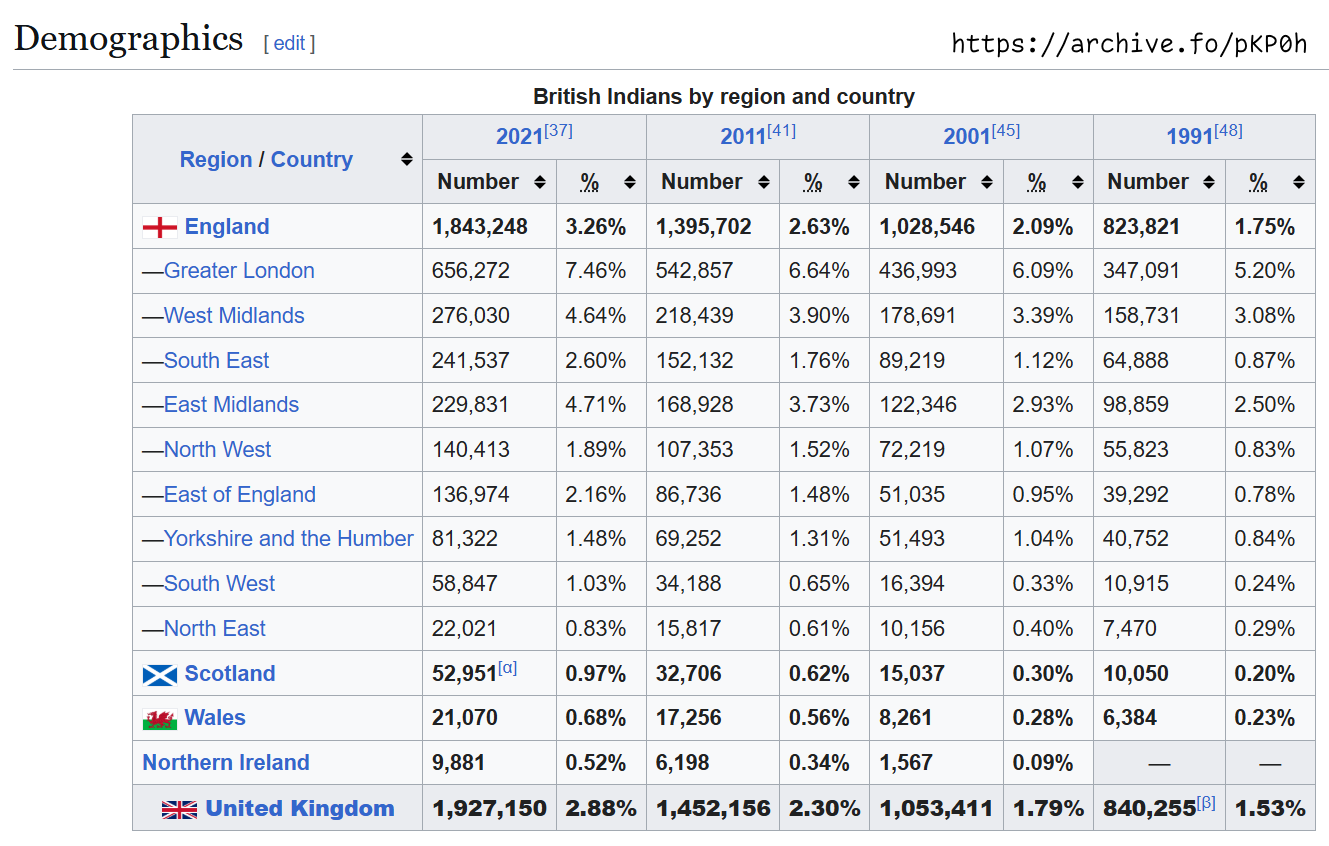Select North East 1991 number 7,470
This screenshot has width=1329, height=846.
[x=1130, y=629]
